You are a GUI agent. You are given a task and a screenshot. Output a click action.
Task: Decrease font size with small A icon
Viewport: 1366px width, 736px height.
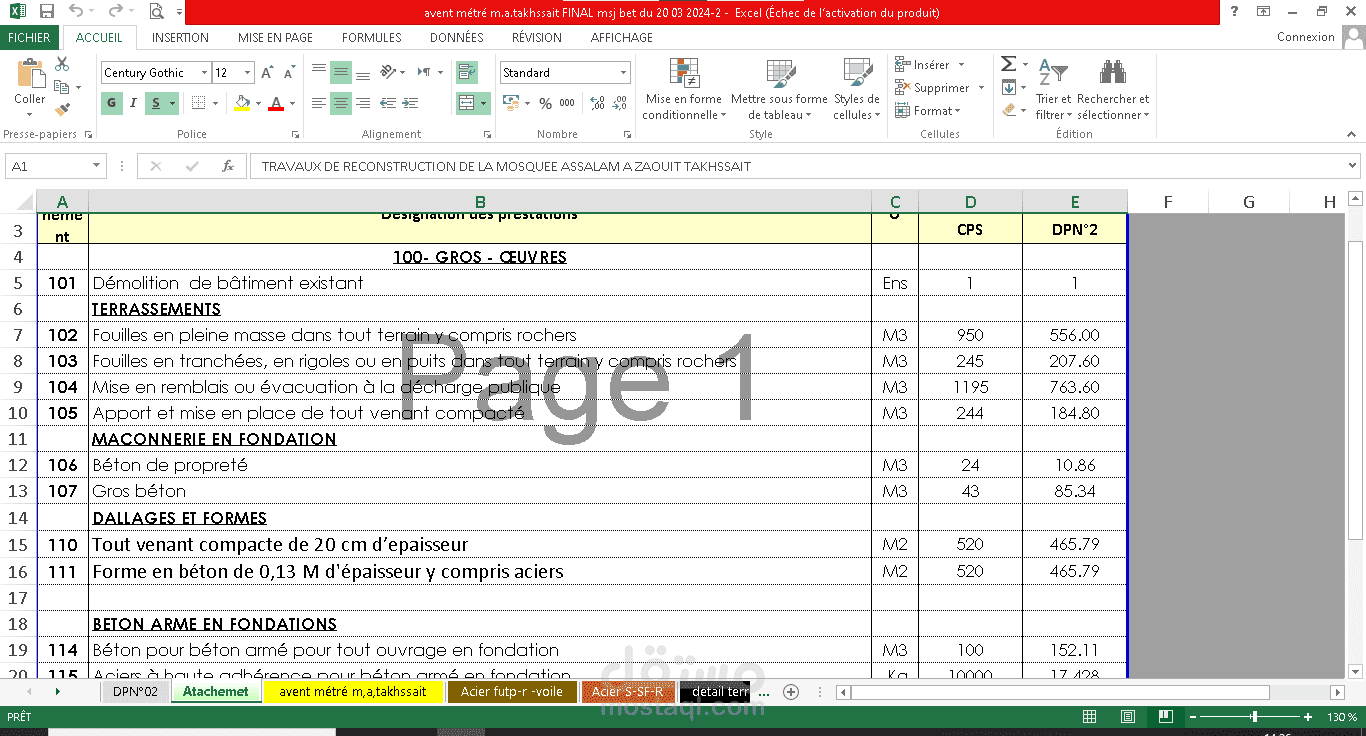pyautogui.click(x=287, y=73)
